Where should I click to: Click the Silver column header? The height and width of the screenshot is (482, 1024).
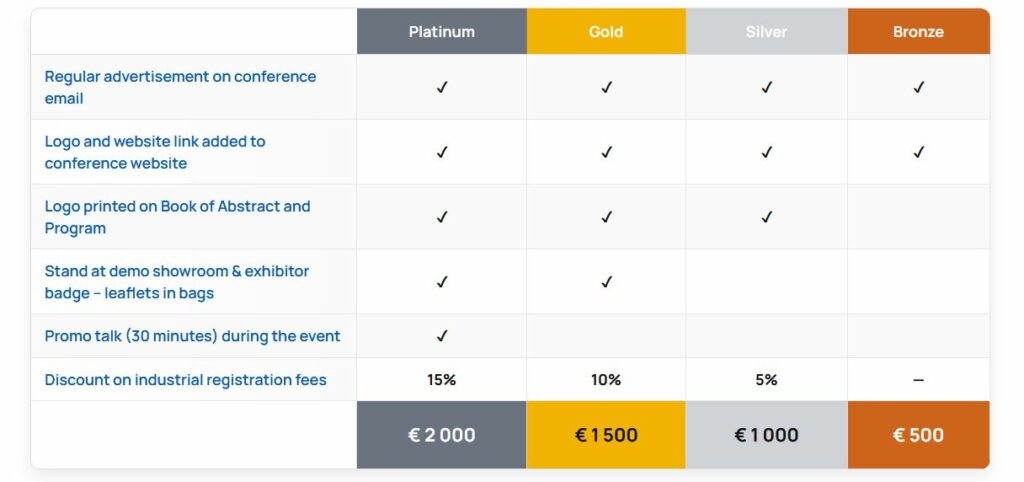766,32
